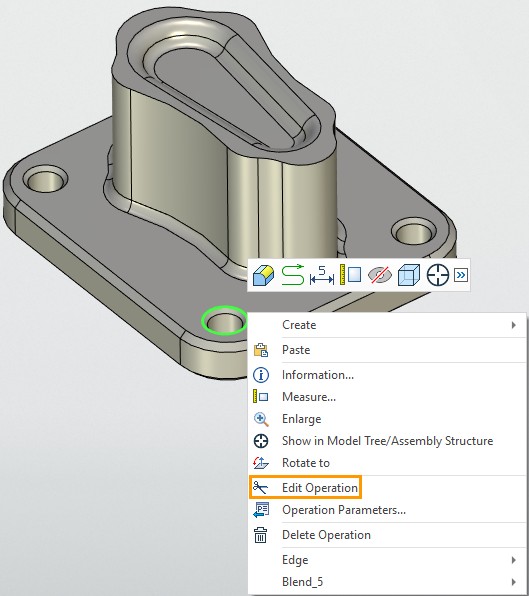Choose Rotate to option
The image size is (529, 596).
point(388,463)
